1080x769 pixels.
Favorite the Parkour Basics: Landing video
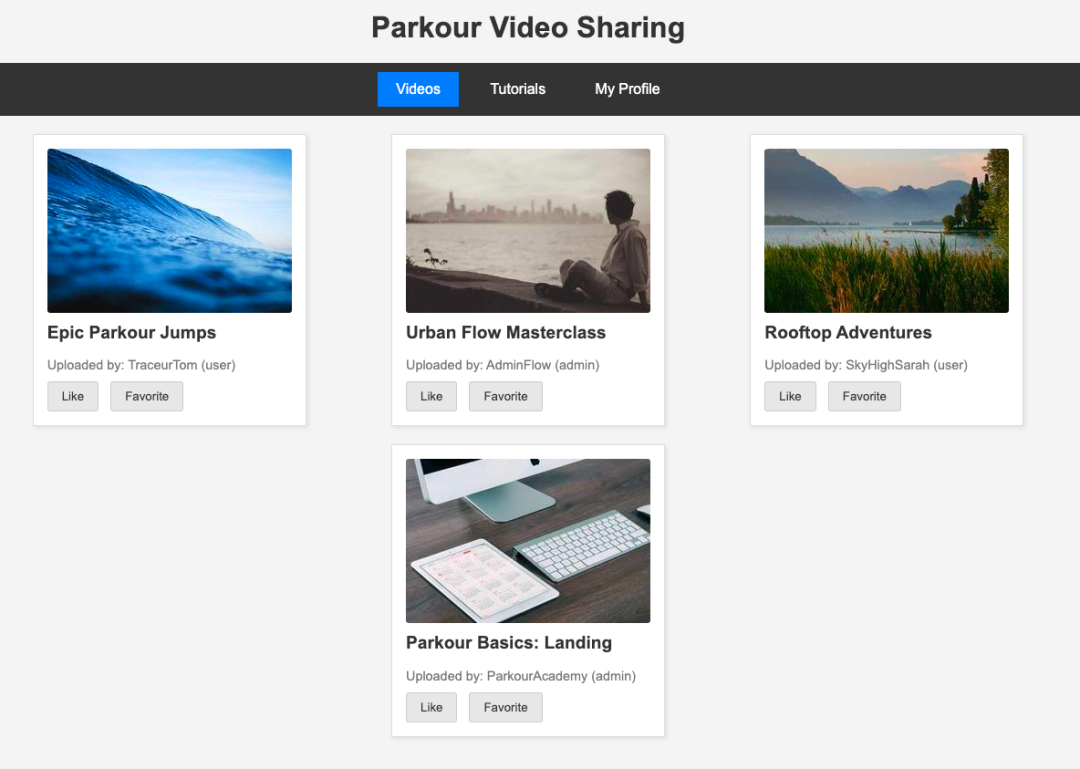506,707
